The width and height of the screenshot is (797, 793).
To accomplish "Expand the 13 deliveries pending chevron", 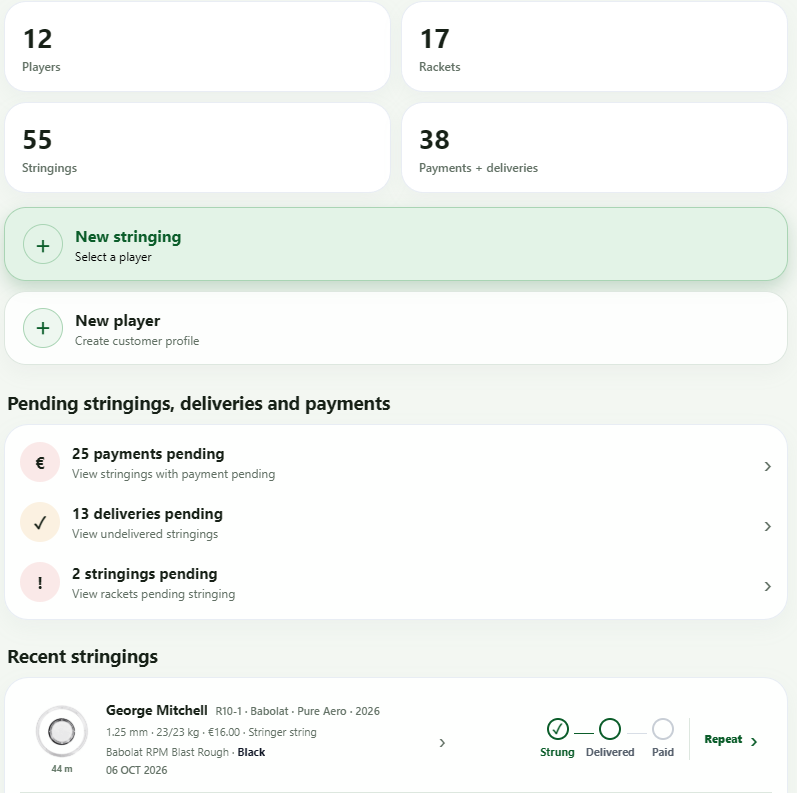I will 768,527.
